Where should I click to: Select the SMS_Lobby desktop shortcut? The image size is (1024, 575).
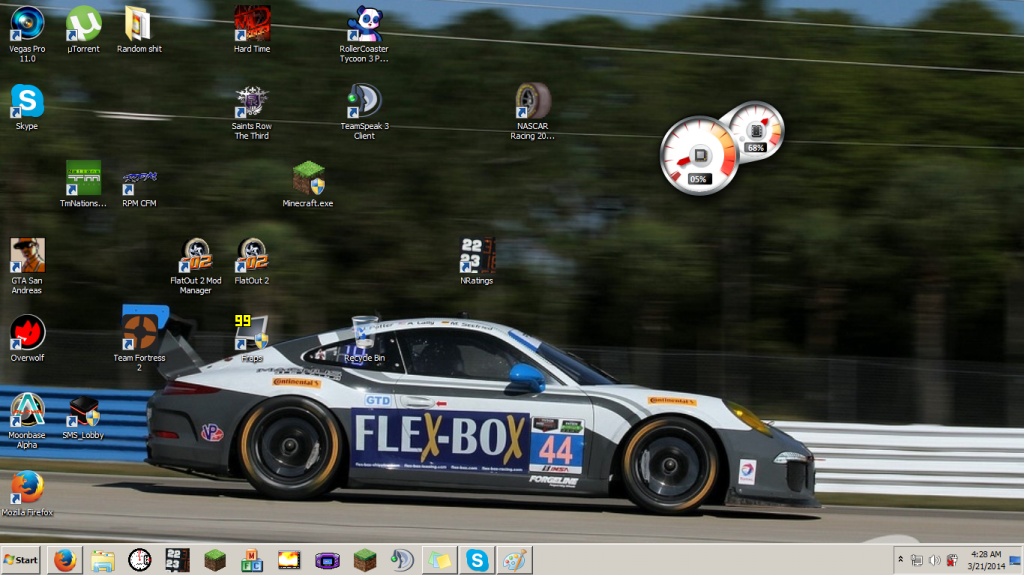83,416
